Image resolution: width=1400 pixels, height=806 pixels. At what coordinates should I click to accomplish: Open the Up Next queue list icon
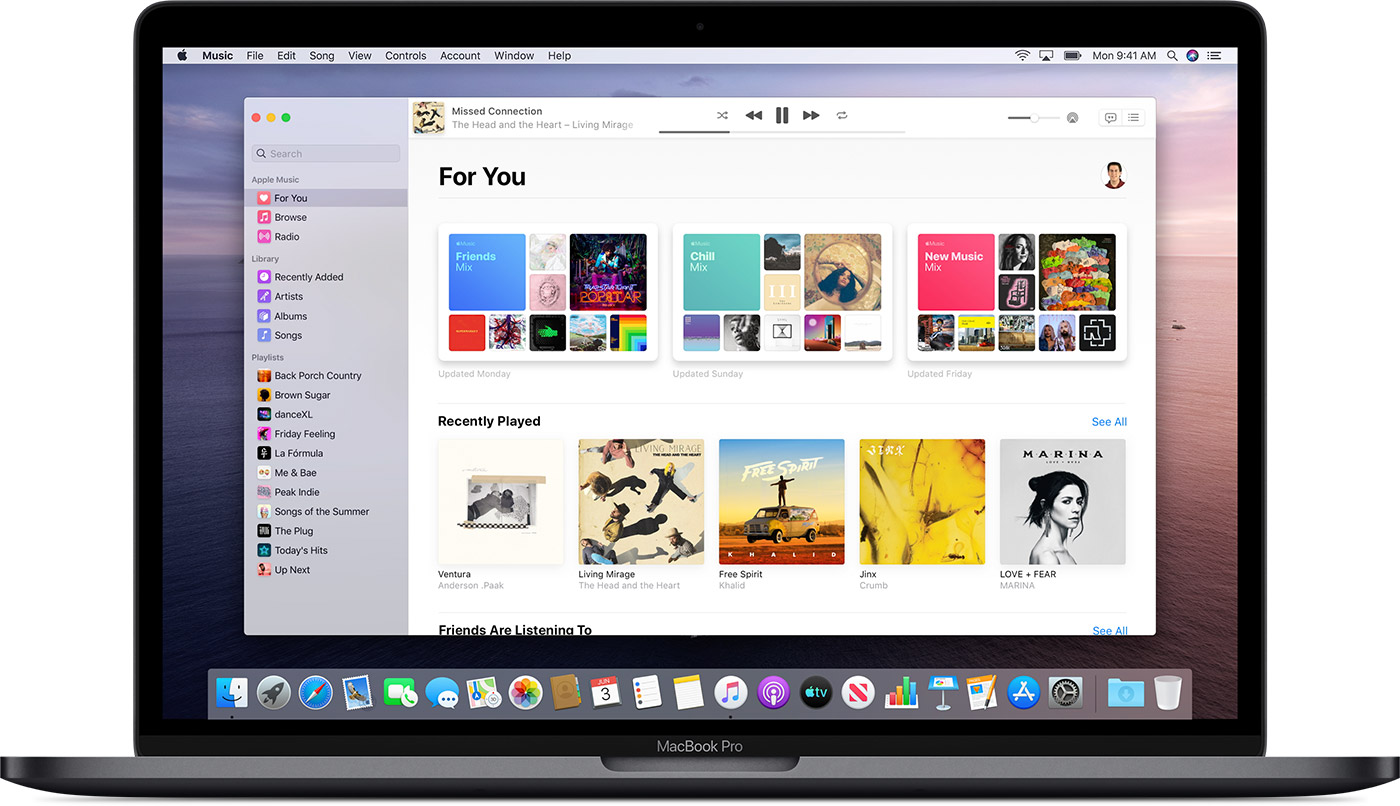1133,118
